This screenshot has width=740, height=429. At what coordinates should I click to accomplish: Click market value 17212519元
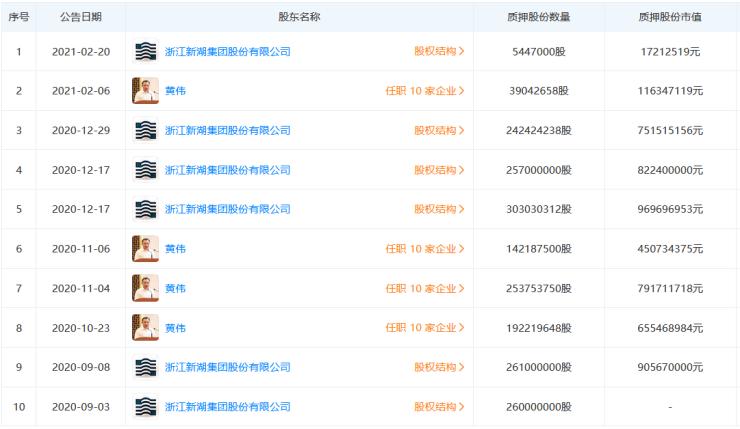(670, 51)
